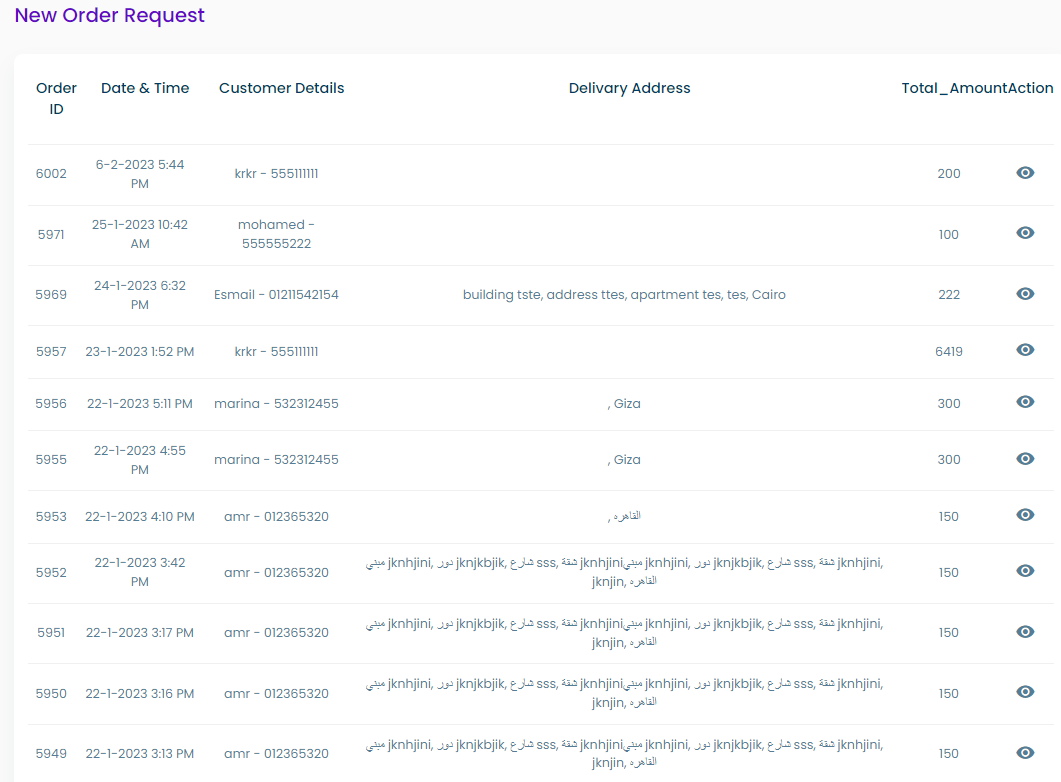Select order ID 5951 cell
Screen dimensions: 1061x782
[x=51, y=633]
